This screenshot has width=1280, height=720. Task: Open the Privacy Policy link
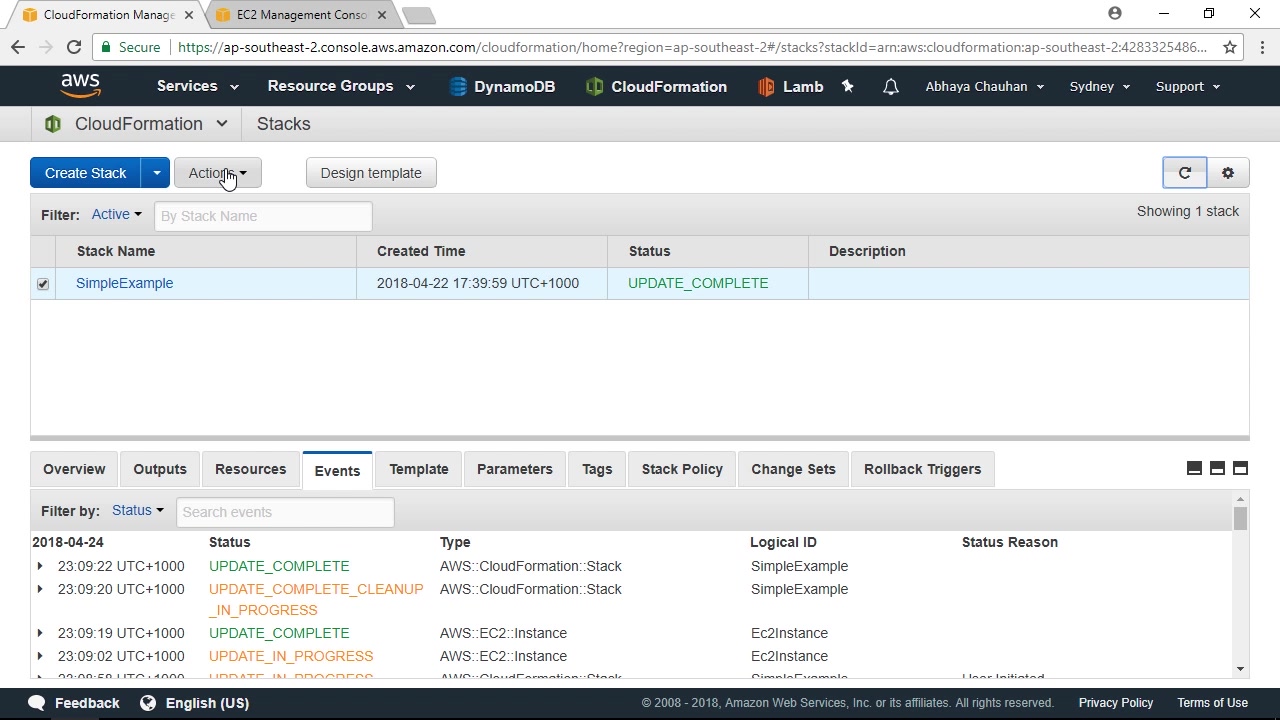pyautogui.click(x=1116, y=703)
